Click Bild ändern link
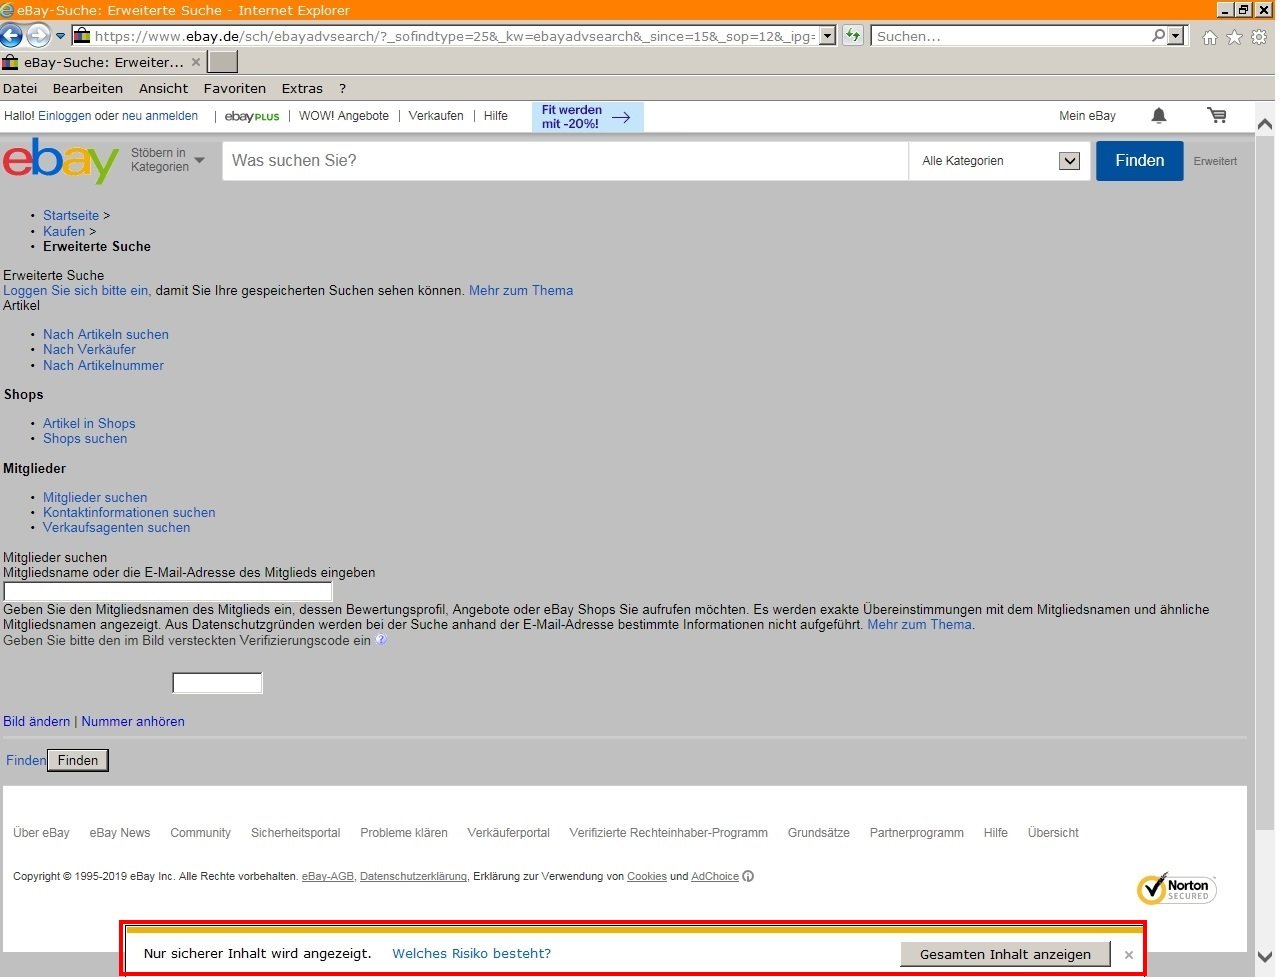Screen dimensions: 1280x977 pos(37,721)
